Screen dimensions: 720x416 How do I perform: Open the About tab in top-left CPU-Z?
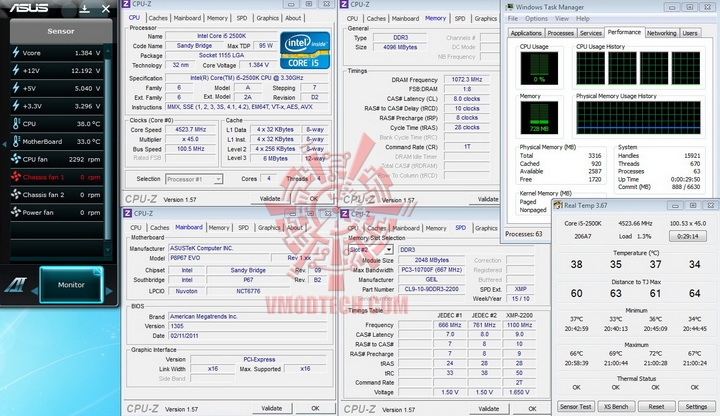click(x=293, y=18)
